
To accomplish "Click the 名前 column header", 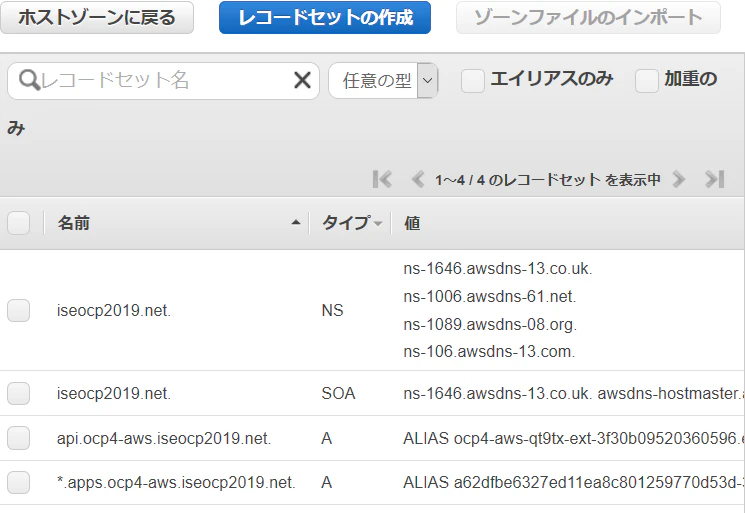I will point(74,223).
